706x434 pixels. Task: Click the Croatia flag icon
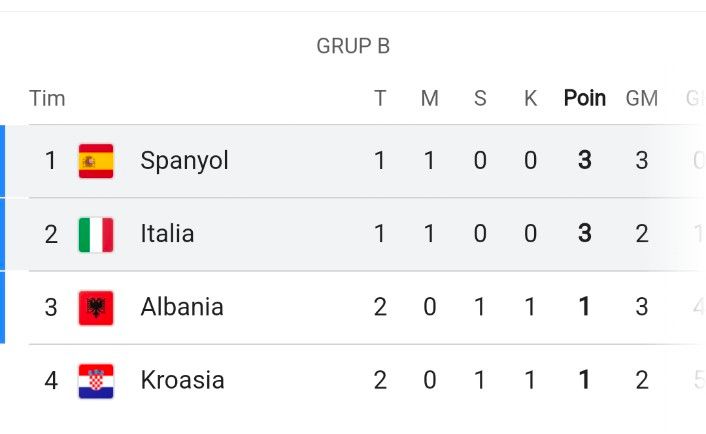point(96,381)
